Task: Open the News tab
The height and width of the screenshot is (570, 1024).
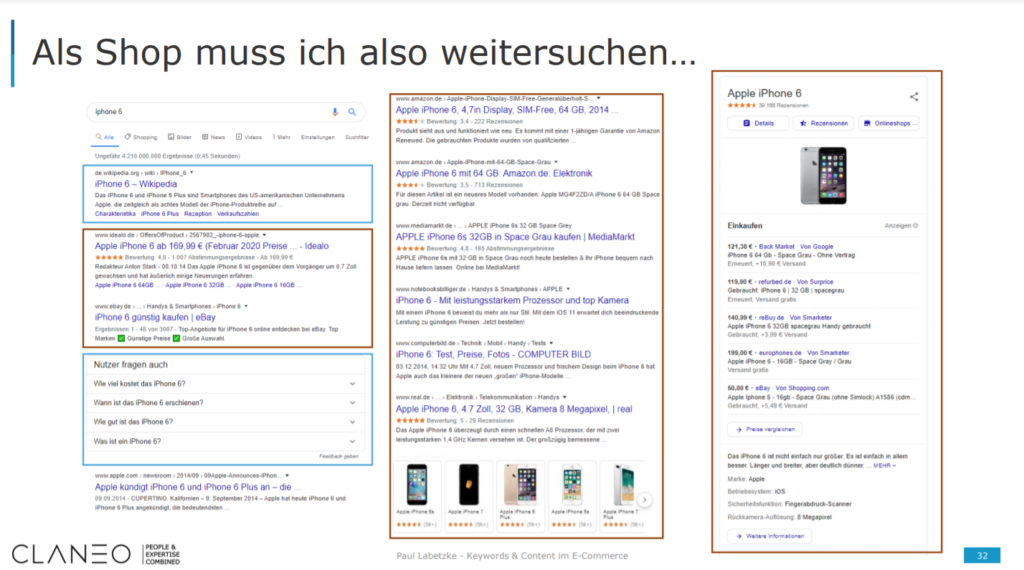Action: coord(214,137)
